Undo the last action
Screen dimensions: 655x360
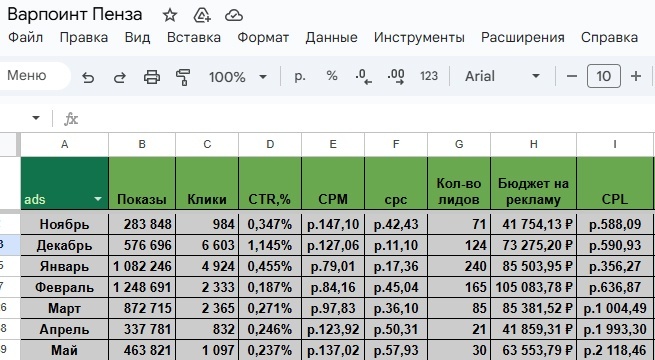click(x=88, y=77)
